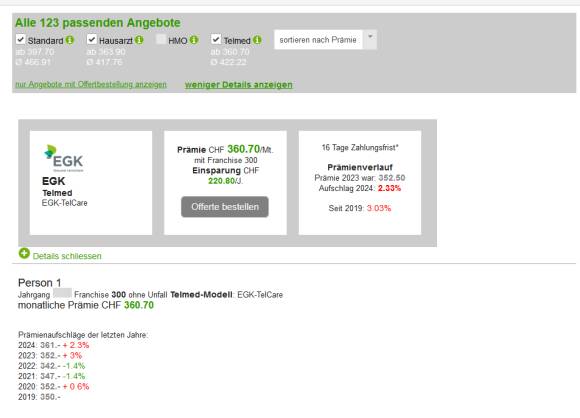Uncheck the Telmed model checkbox
Image resolution: width=580 pixels, height=418 pixels.
[x=216, y=39]
